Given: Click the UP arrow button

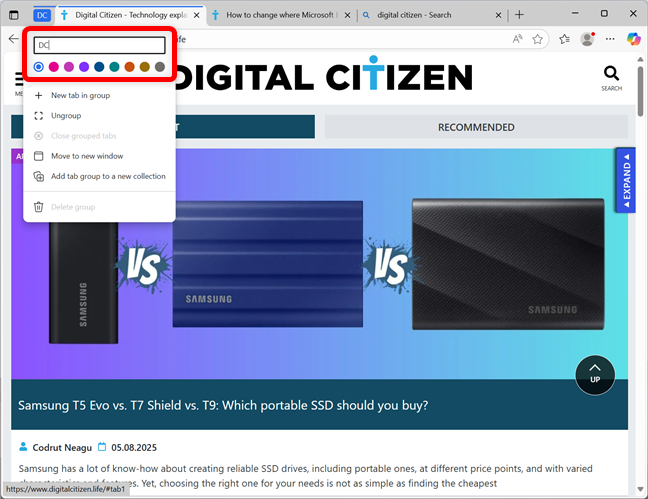Looking at the screenshot, I should [x=595, y=375].
